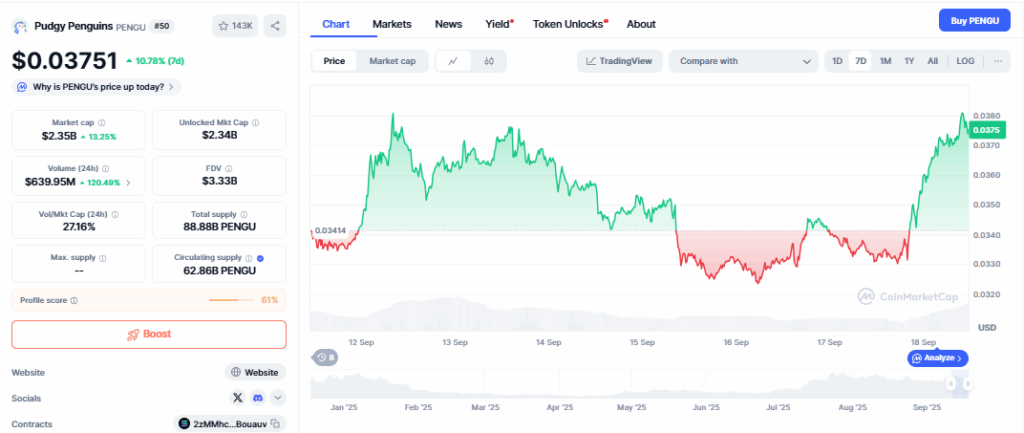Click the events history icon below chart
This screenshot has width=1024, height=433.
point(324,357)
